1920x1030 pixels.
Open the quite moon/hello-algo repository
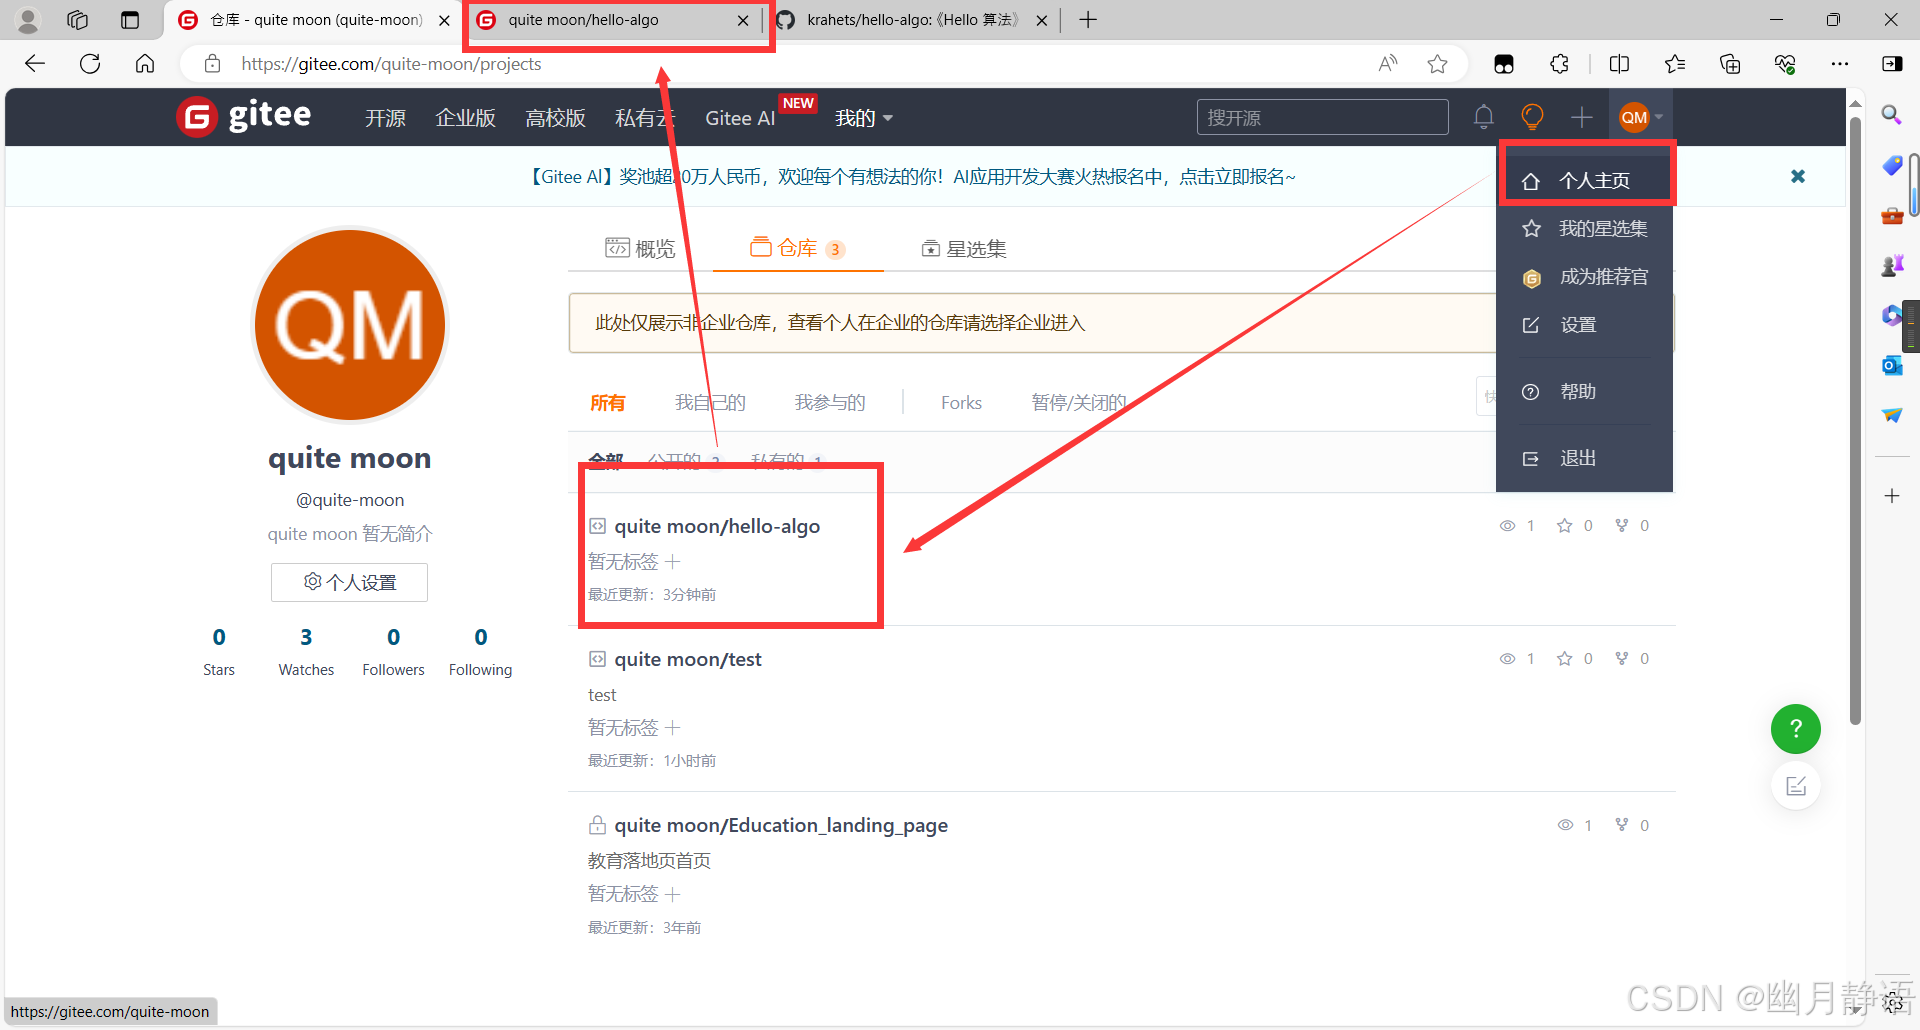(x=717, y=526)
